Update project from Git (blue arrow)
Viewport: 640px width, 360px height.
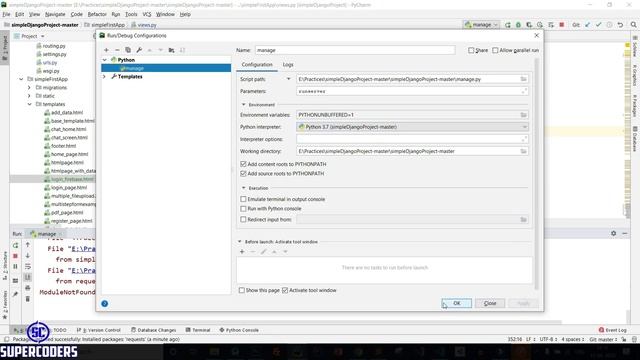point(587,25)
